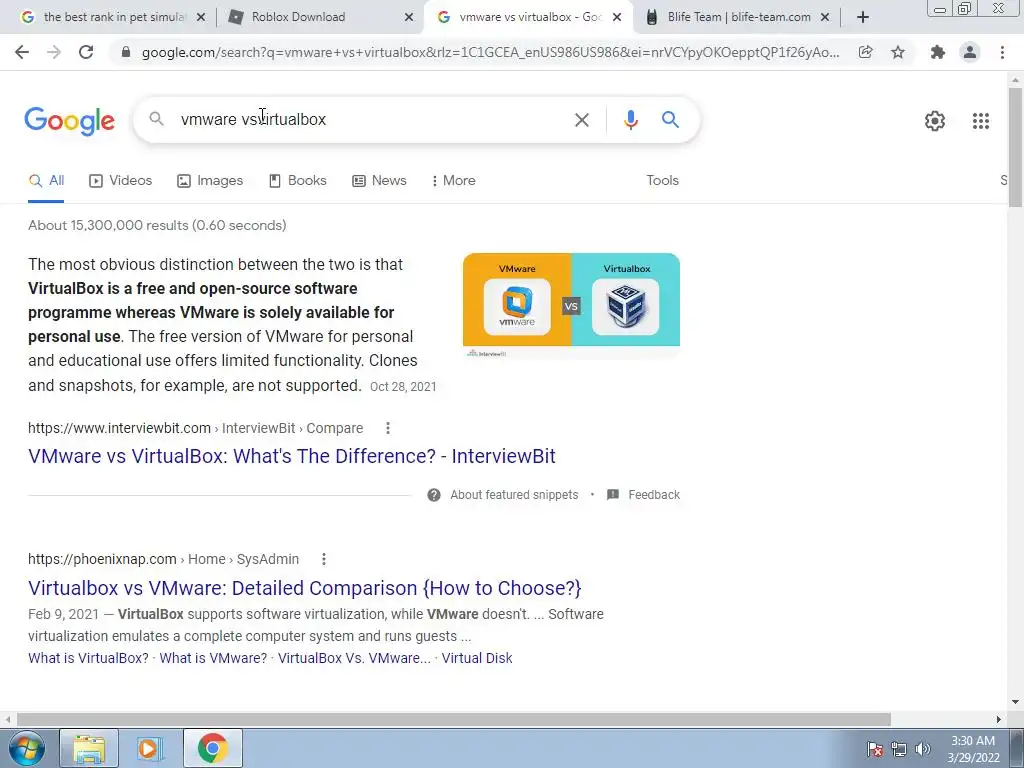Click the Google logo
The image size is (1024, 768).
tap(69, 121)
